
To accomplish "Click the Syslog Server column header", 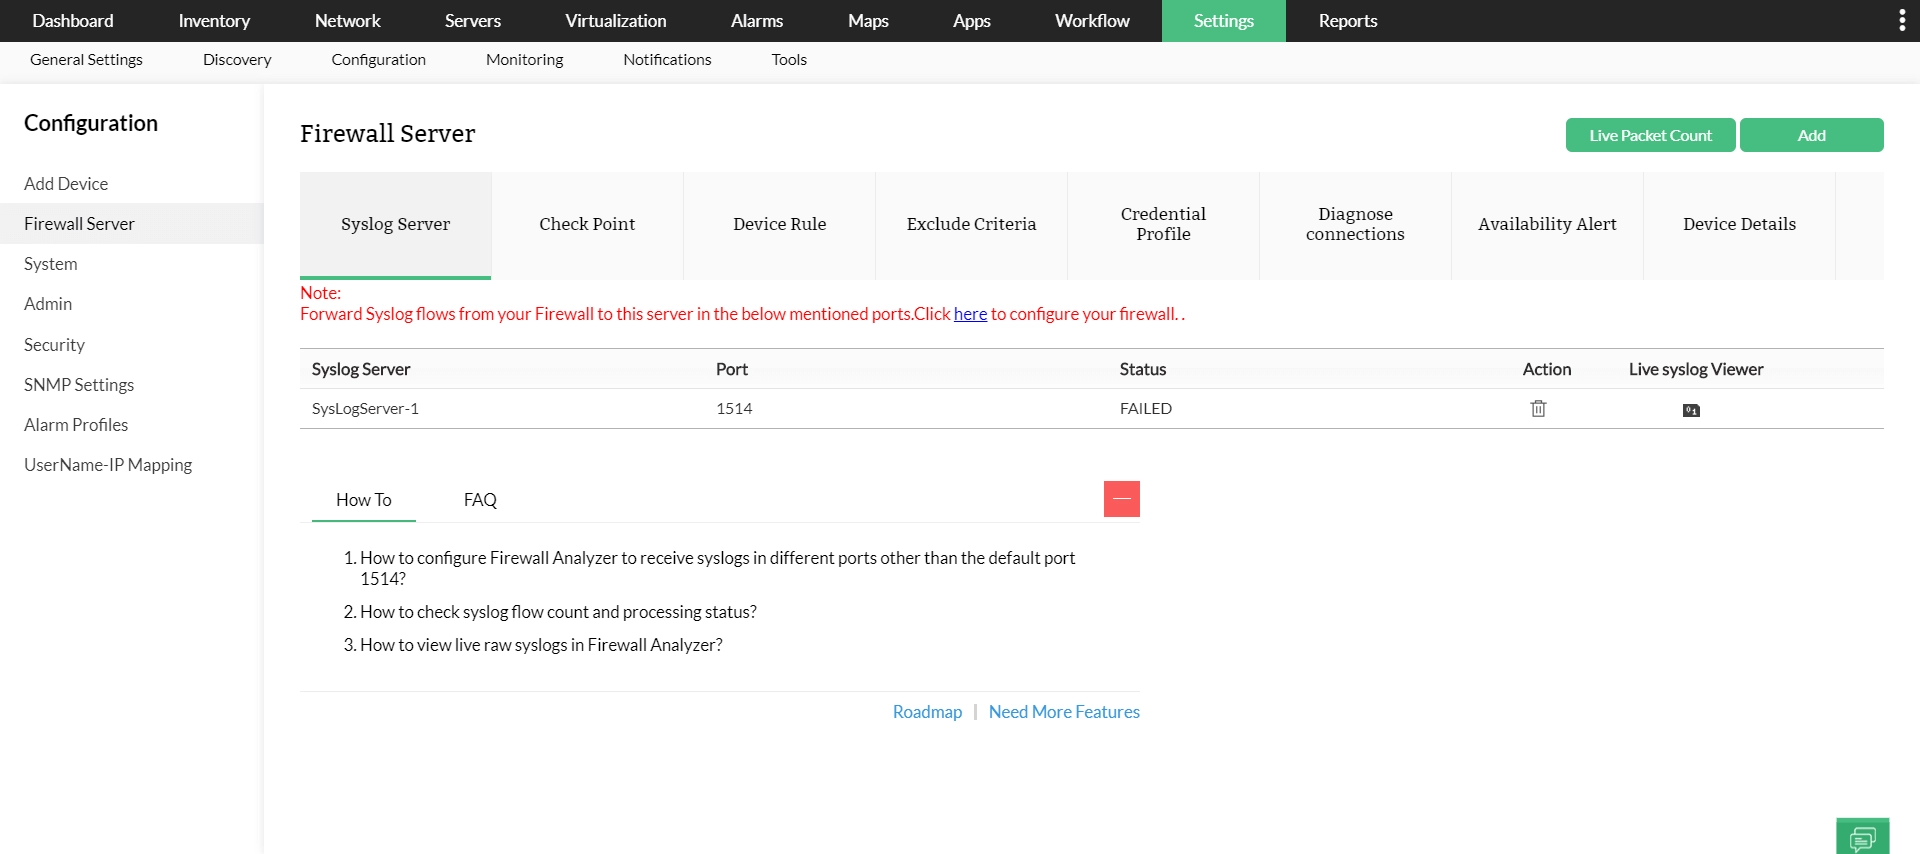I will point(361,369).
